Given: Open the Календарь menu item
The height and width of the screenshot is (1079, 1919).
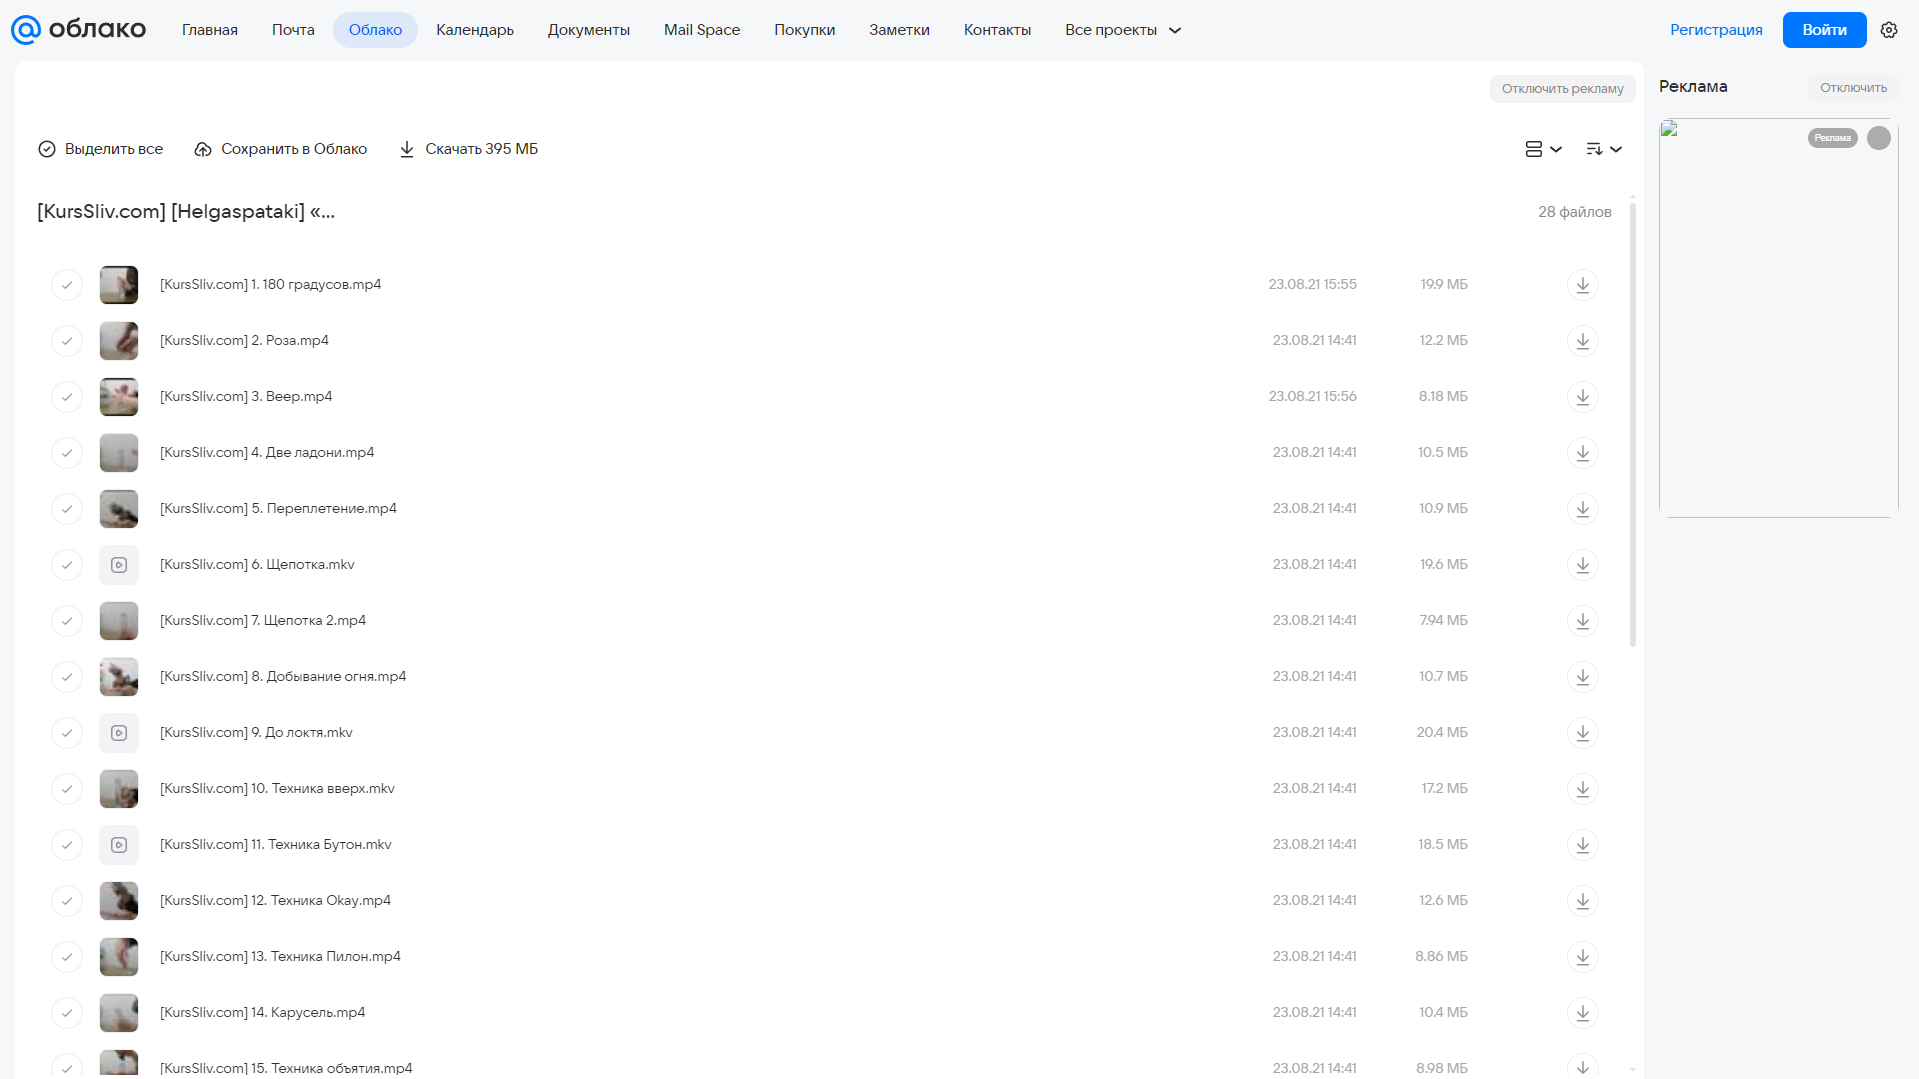Looking at the screenshot, I should pyautogui.click(x=475, y=30).
